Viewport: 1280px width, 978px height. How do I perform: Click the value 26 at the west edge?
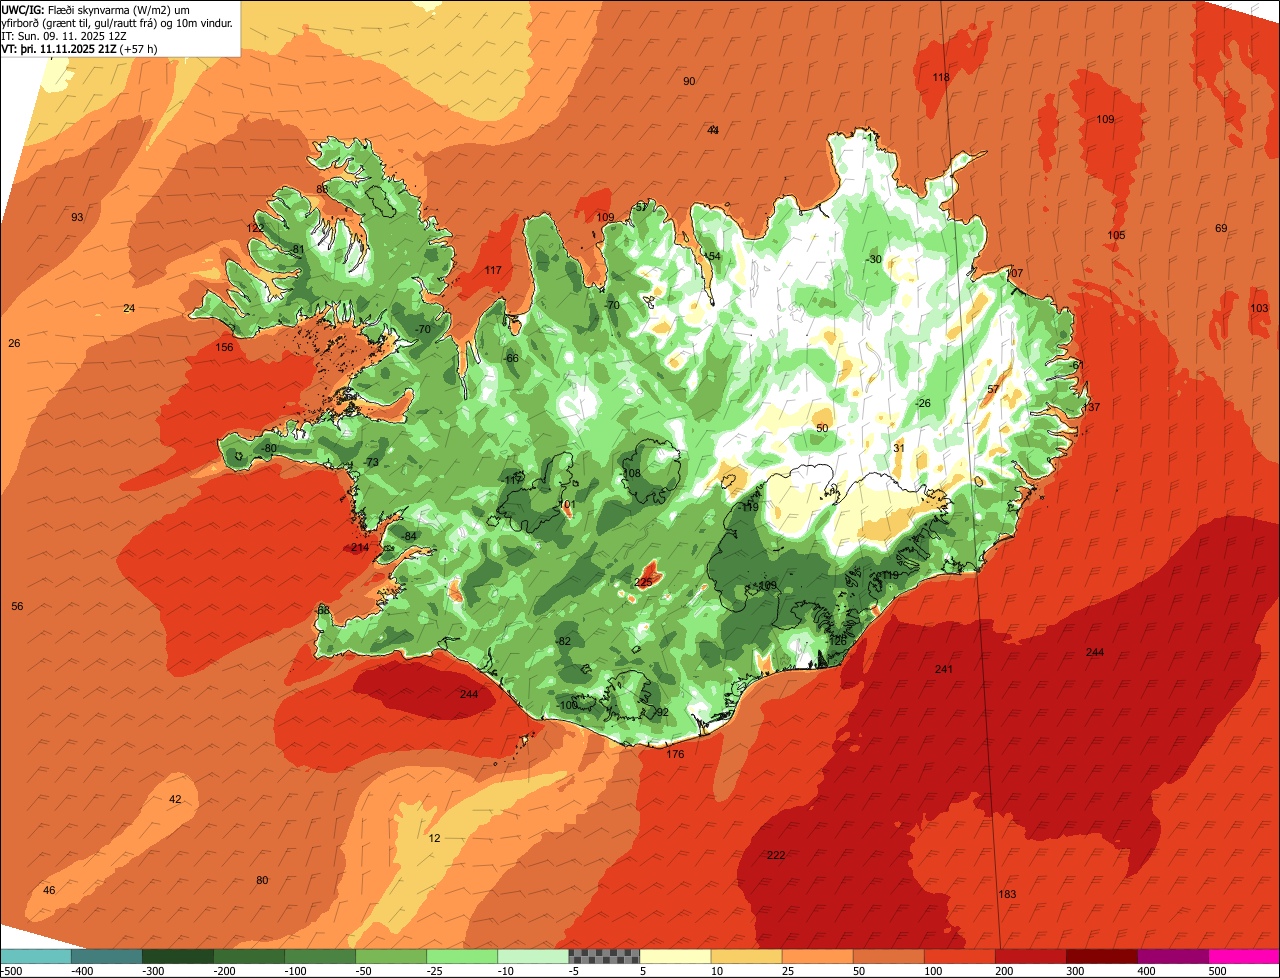(x=14, y=343)
